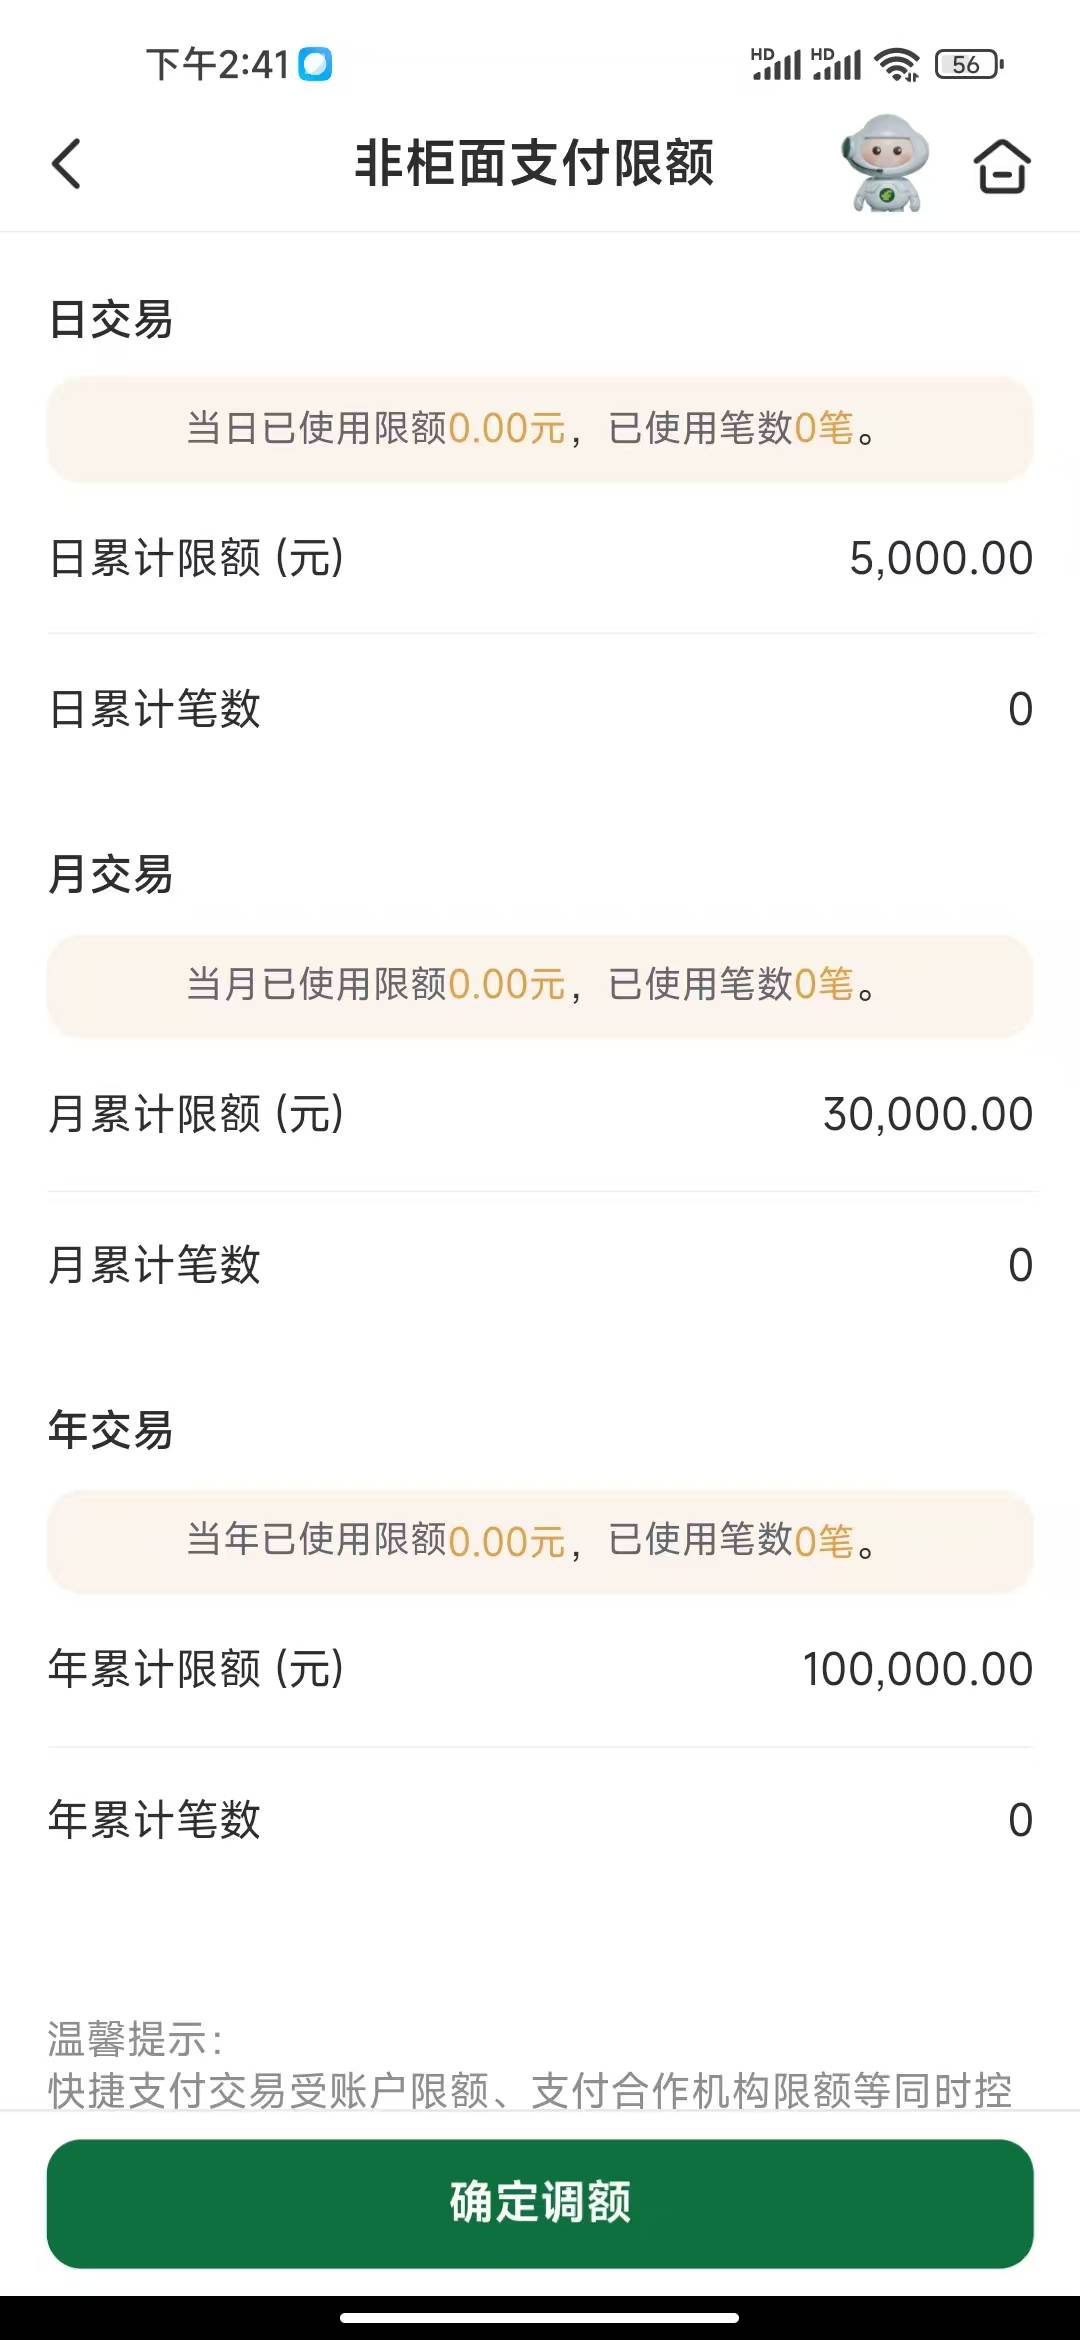Tap the blue app notification icon
1080x2340 pixels.
[315, 64]
